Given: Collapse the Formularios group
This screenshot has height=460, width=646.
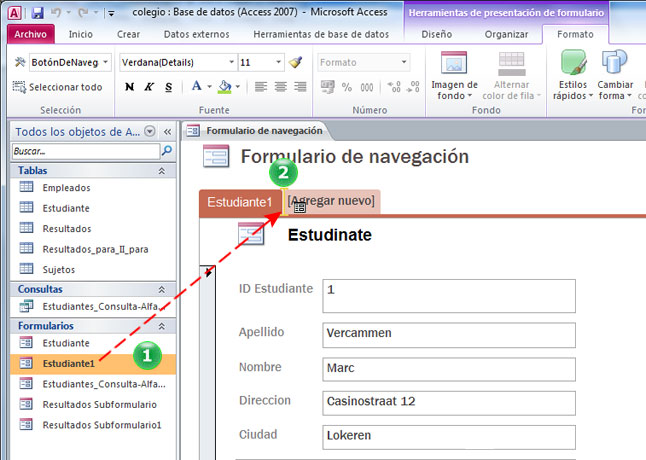Looking at the screenshot, I should pos(162,326).
